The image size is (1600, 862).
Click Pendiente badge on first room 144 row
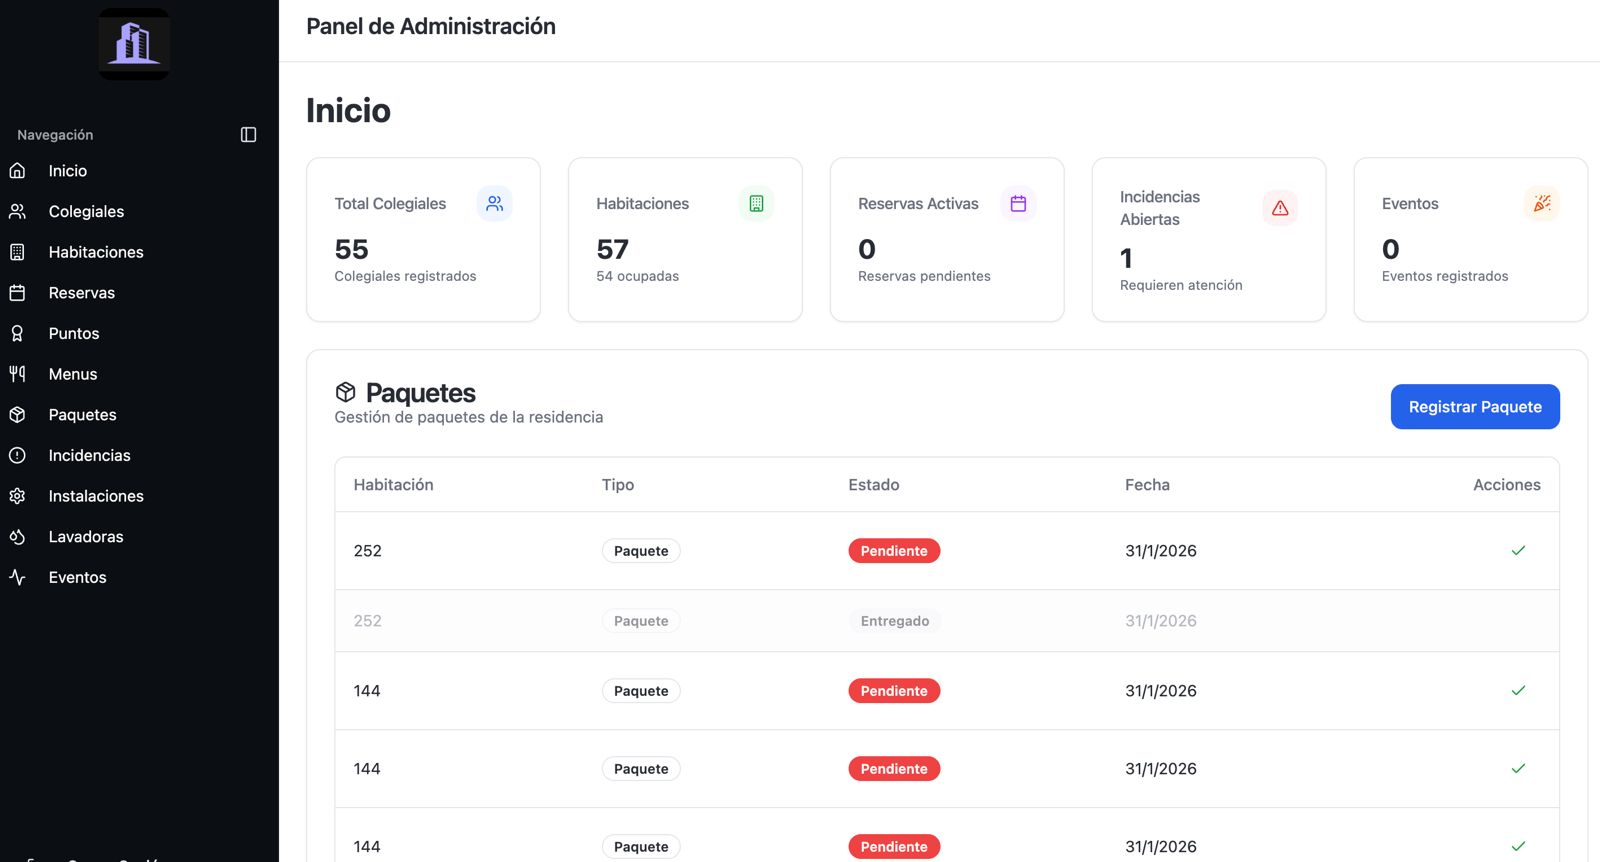(894, 691)
